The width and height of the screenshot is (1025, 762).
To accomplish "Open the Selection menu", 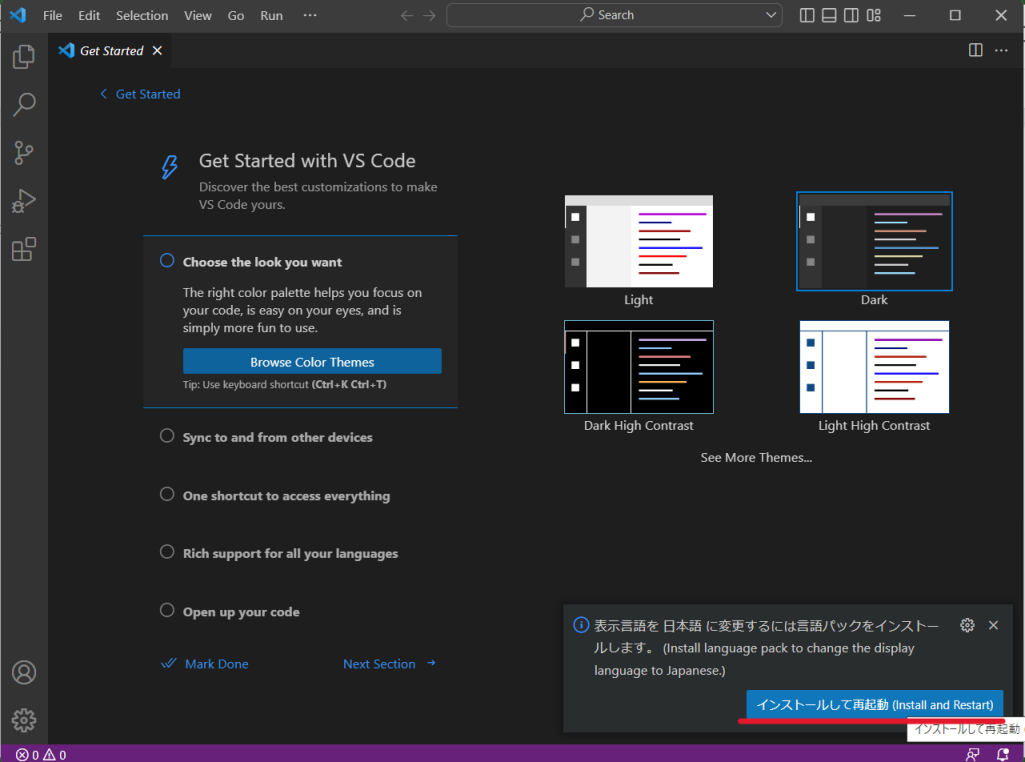I will click(142, 15).
